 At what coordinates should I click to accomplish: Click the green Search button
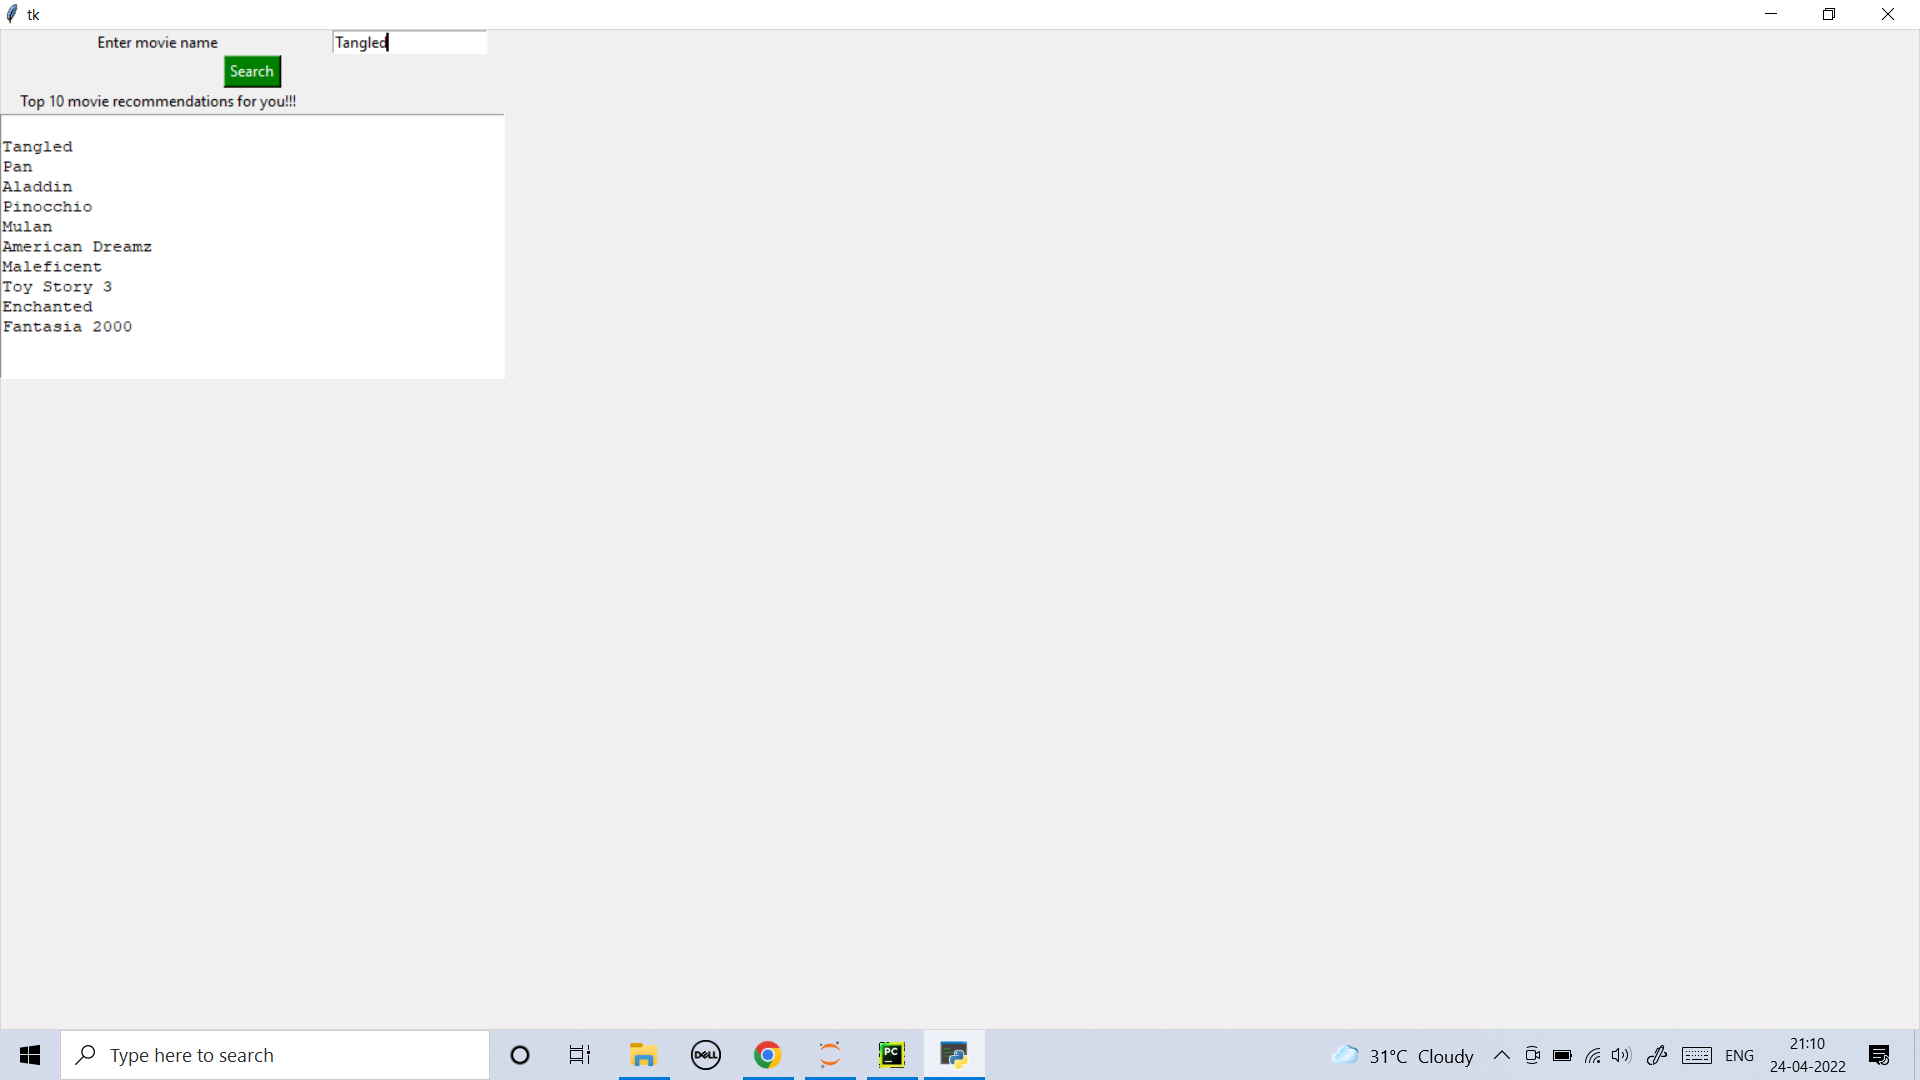tap(252, 71)
